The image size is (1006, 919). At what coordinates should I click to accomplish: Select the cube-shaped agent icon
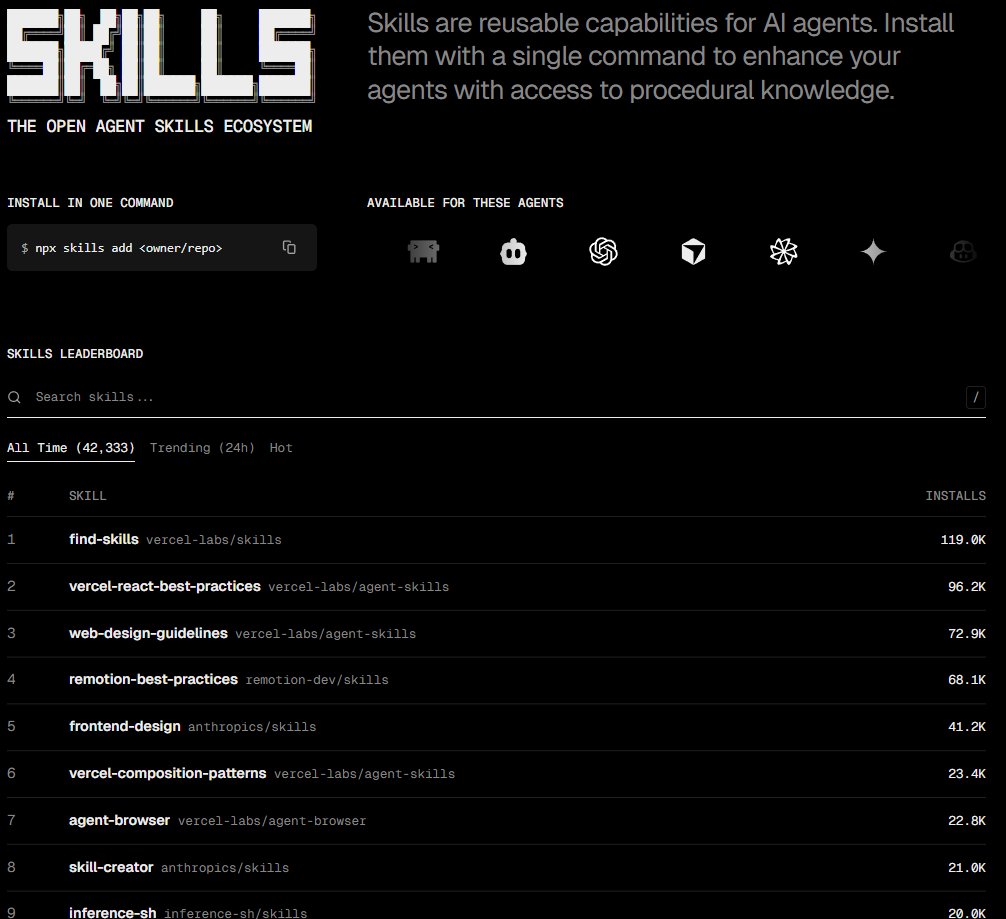click(693, 252)
